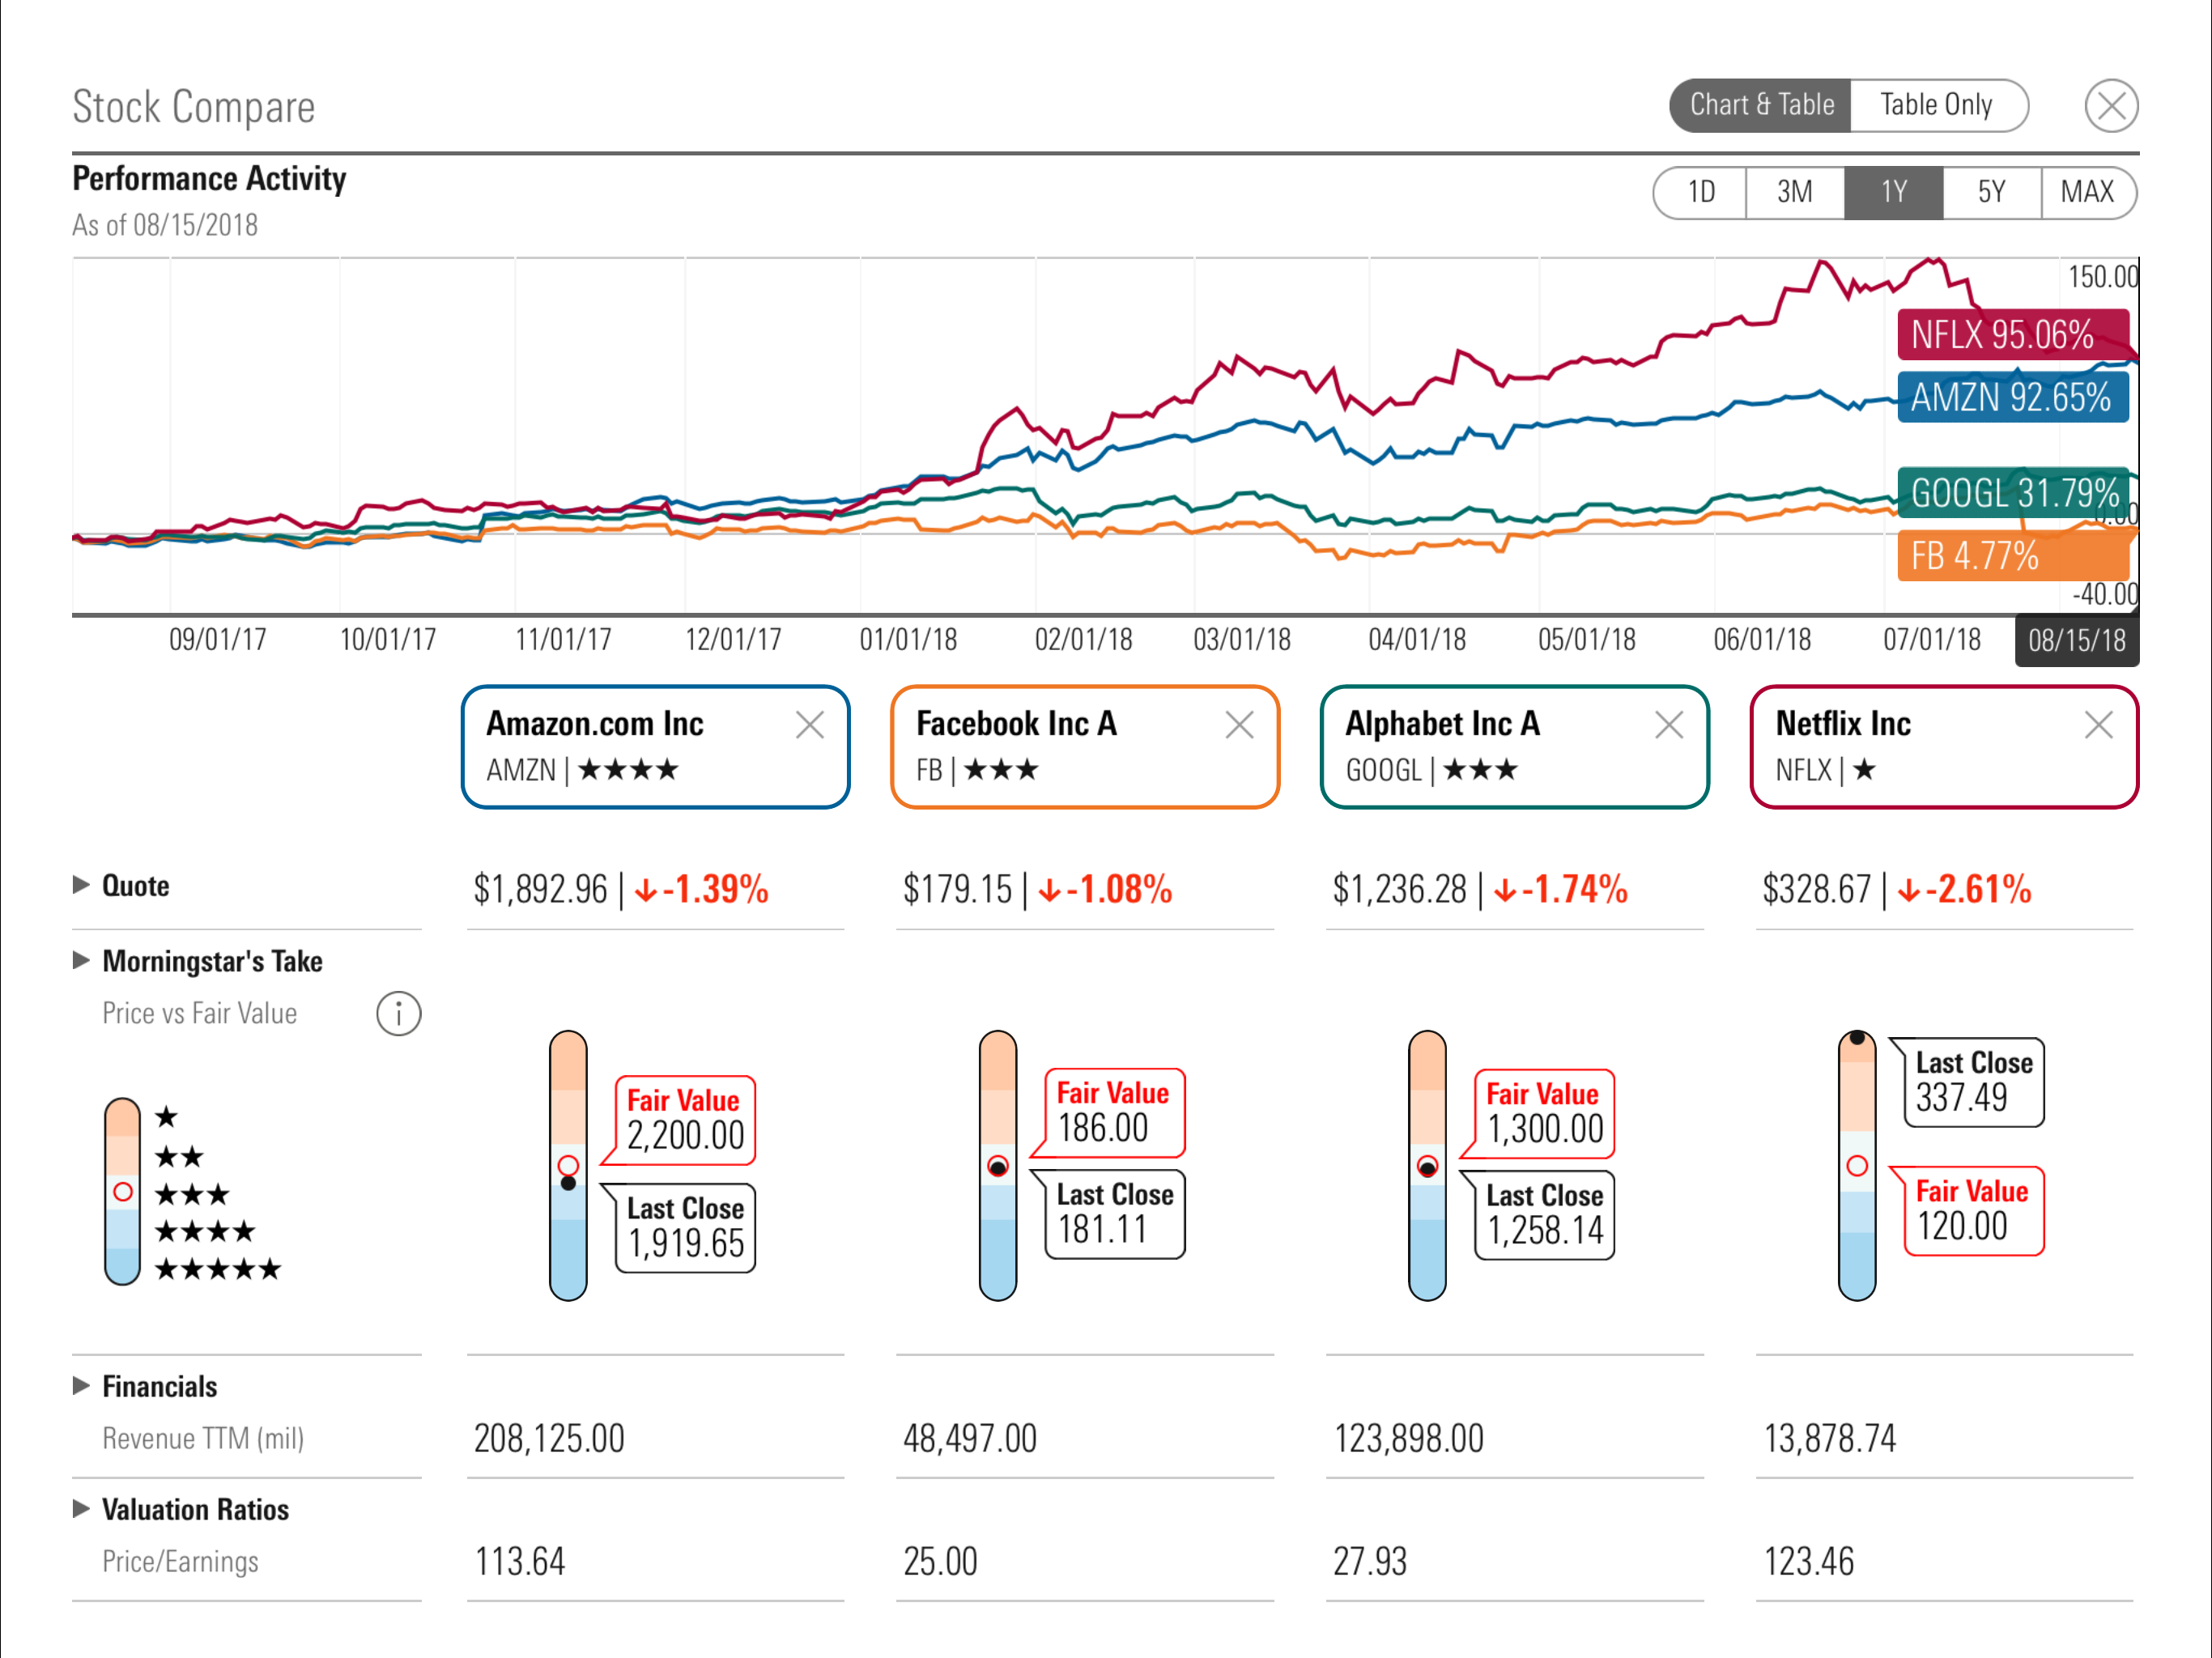2212x1658 pixels.
Task: Choose the MAX performance range
Action: click(2087, 192)
